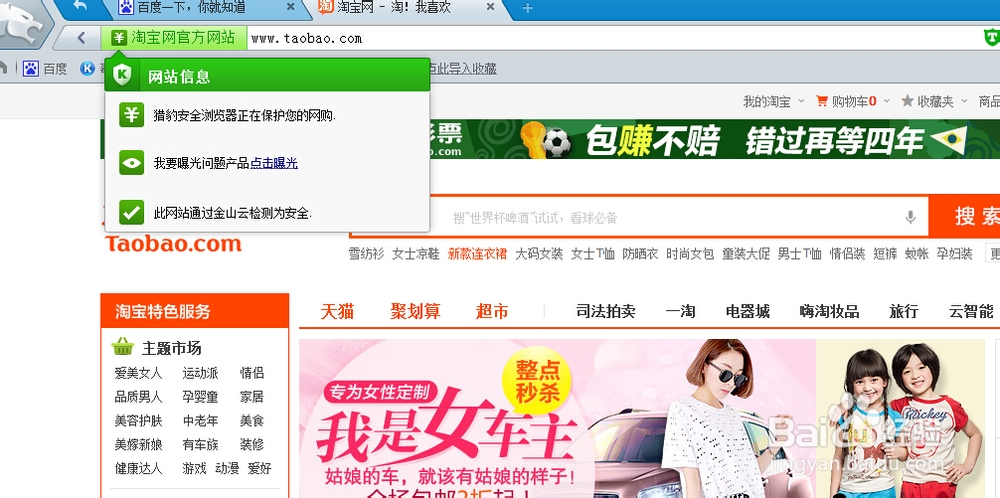This screenshot has width=1000, height=498.
Task: Open the 美容护肤 theme market link
Action: [x=138, y=421]
